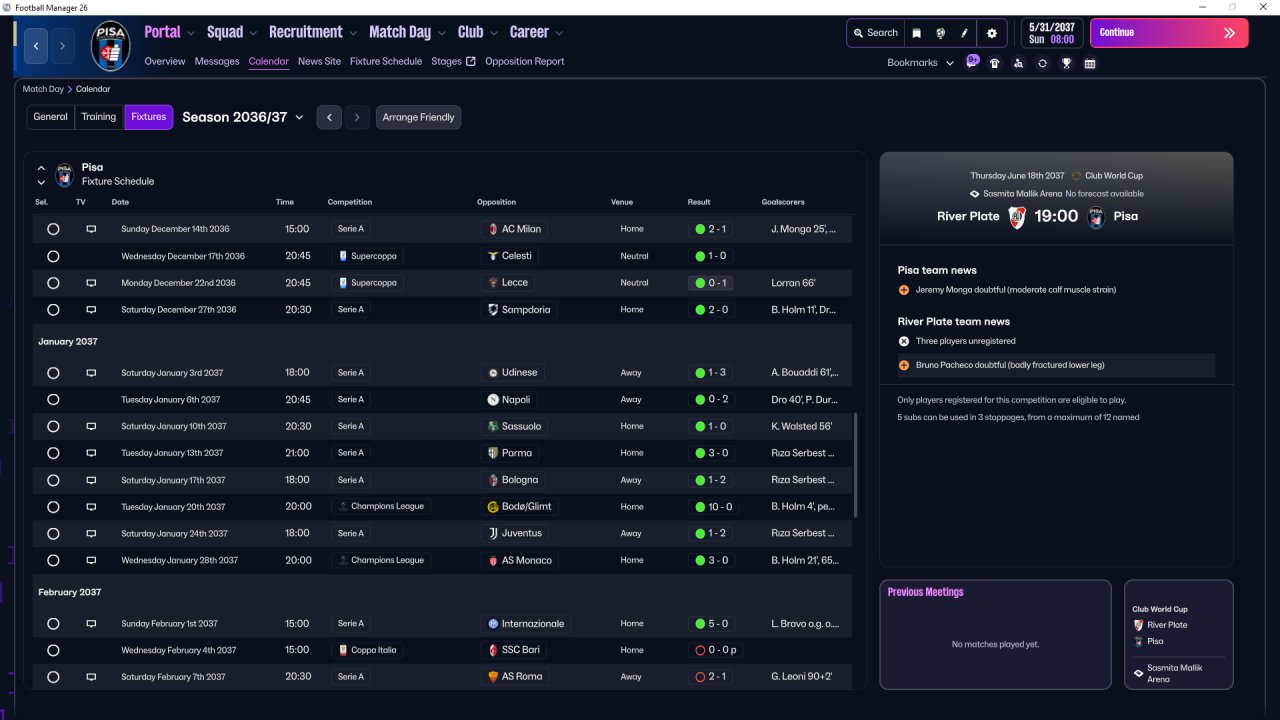The width and height of the screenshot is (1280, 720).
Task: Select the AC Milan fixture radio button
Action: (x=53, y=229)
